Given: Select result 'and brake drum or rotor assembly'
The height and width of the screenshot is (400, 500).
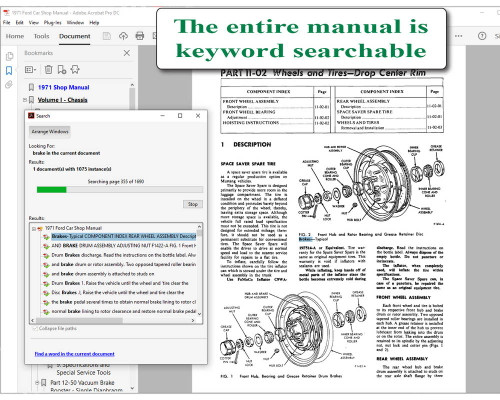Looking at the screenshot, I should click(124, 264).
